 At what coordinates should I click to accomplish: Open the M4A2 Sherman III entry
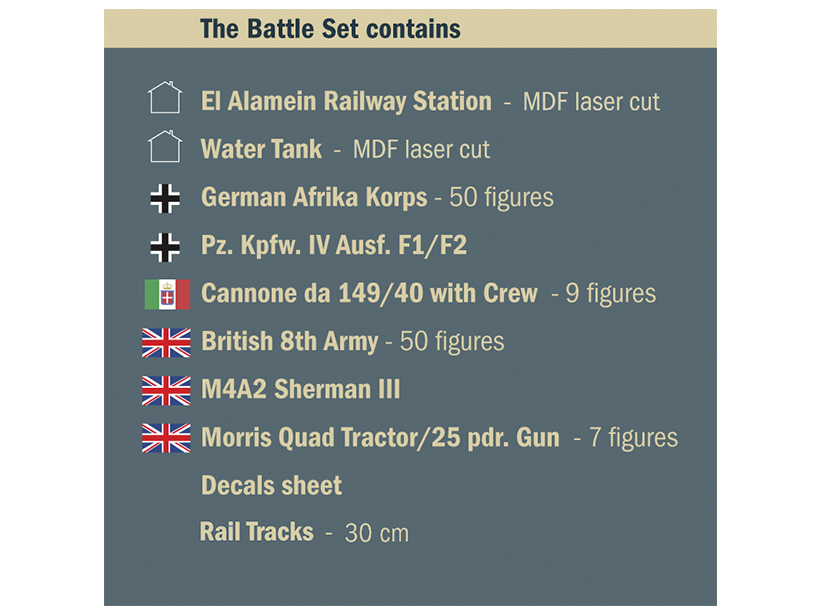click(x=300, y=390)
